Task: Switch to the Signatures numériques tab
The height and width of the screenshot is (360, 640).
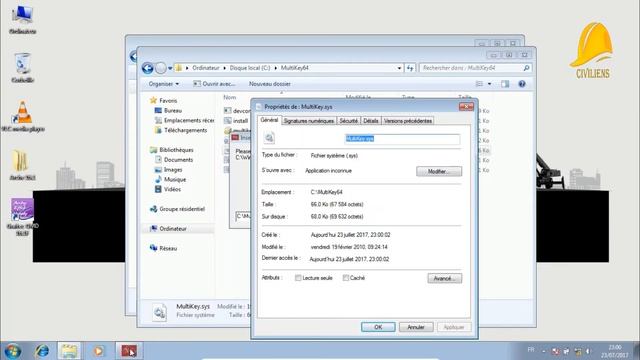Action: tap(309, 121)
